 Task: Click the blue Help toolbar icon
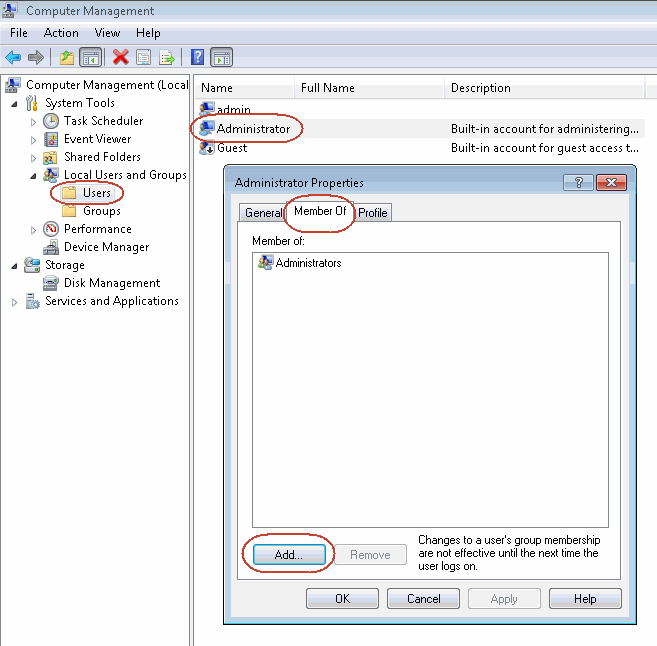(x=198, y=58)
